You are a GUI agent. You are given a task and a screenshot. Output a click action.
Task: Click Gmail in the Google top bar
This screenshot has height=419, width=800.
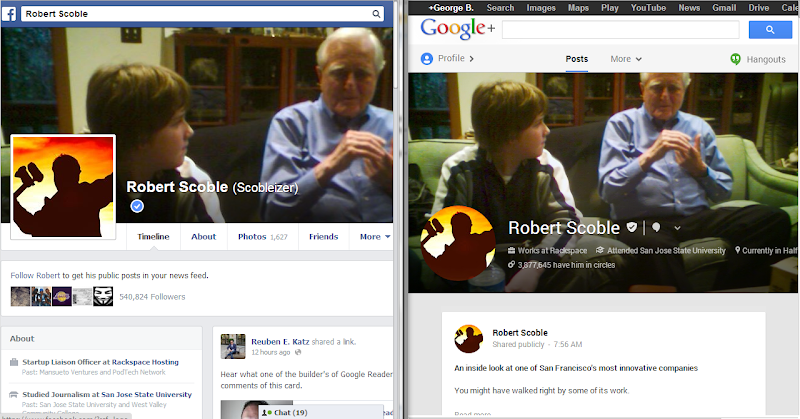point(724,8)
